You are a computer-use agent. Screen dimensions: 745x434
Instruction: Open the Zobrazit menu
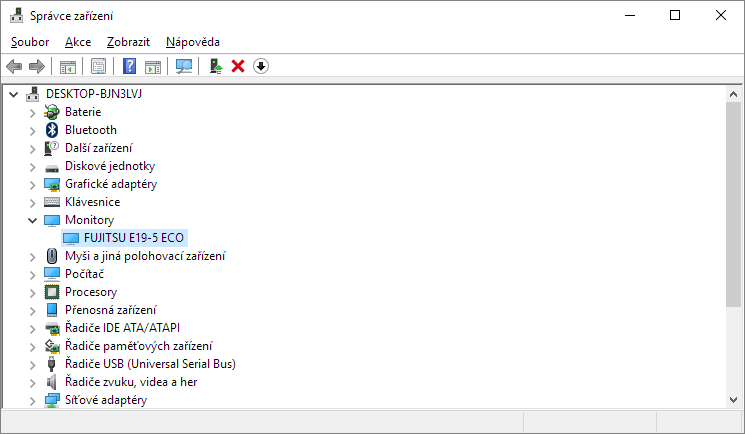click(128, 42)
